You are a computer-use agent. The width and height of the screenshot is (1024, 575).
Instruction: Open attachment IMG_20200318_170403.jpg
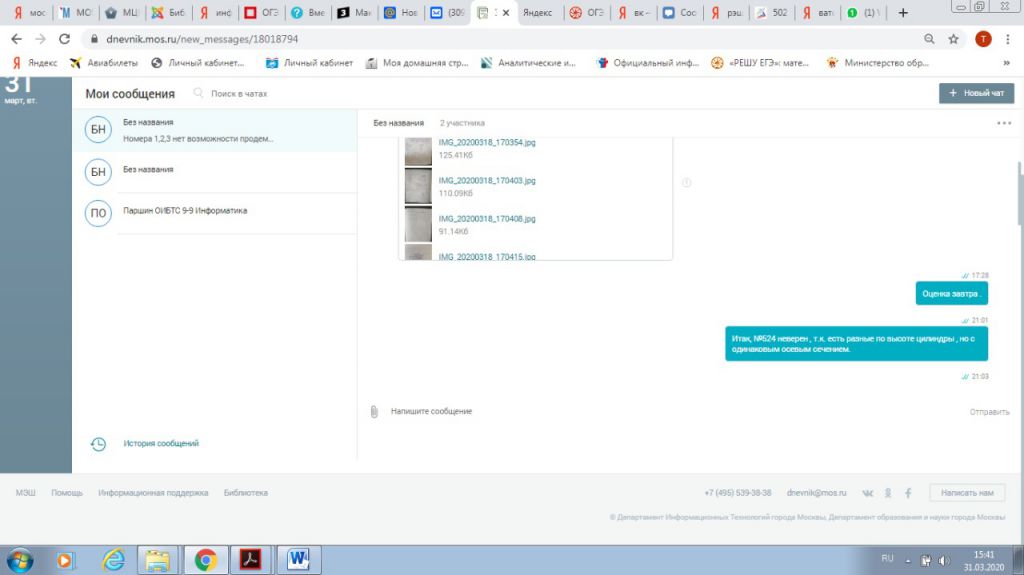pyautogui.click(x=487, y=180)
